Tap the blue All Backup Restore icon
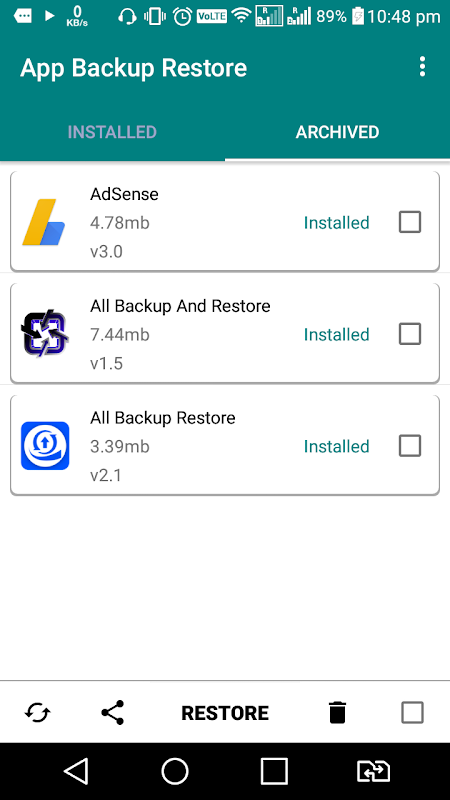 pyautogui.click(x=45, y=445)
